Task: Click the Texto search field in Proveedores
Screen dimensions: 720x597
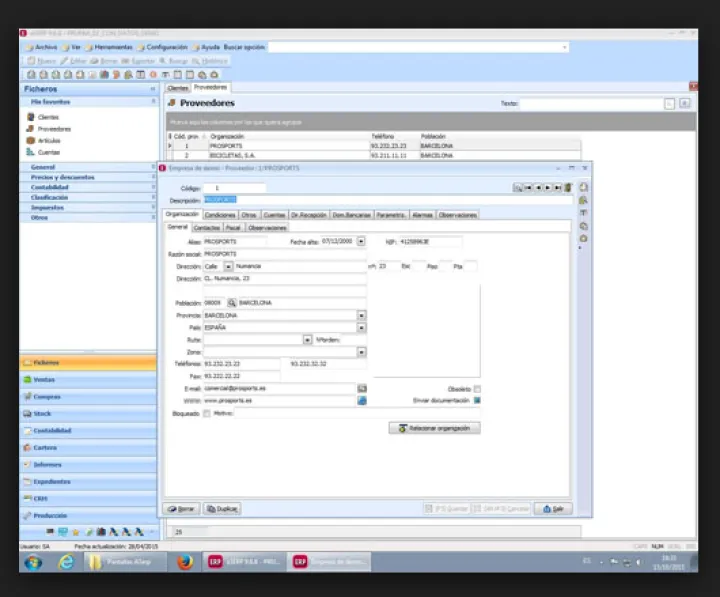Action: pos(591,104)
